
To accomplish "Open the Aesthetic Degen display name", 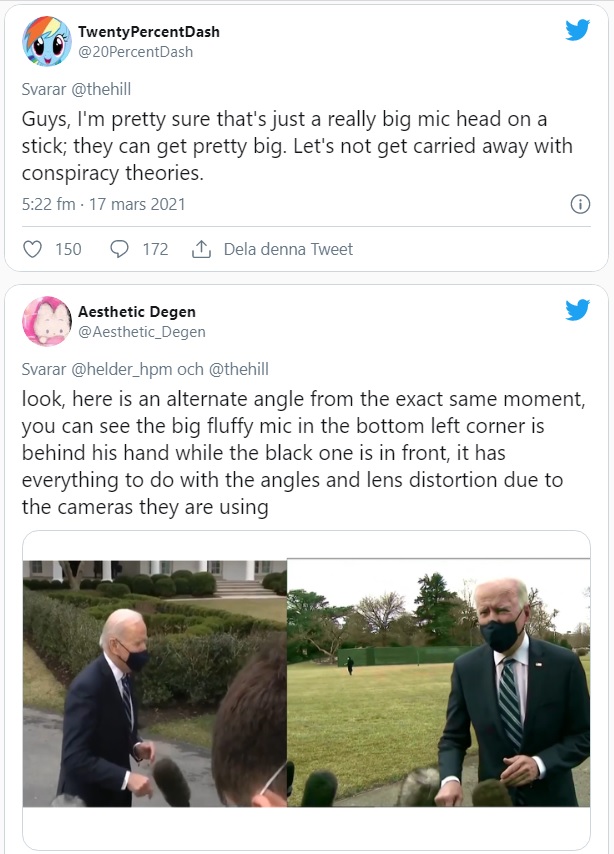I will (137, 312).
